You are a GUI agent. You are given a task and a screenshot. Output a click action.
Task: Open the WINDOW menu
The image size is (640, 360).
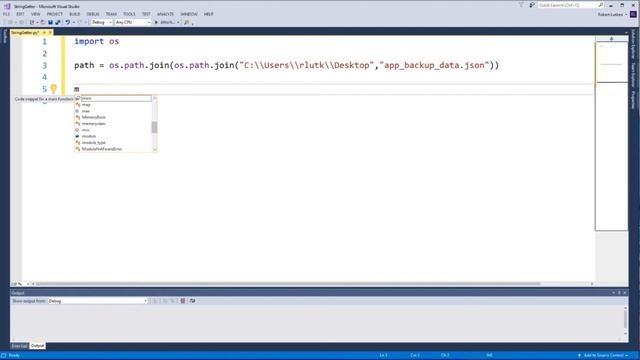coord(189,14)
